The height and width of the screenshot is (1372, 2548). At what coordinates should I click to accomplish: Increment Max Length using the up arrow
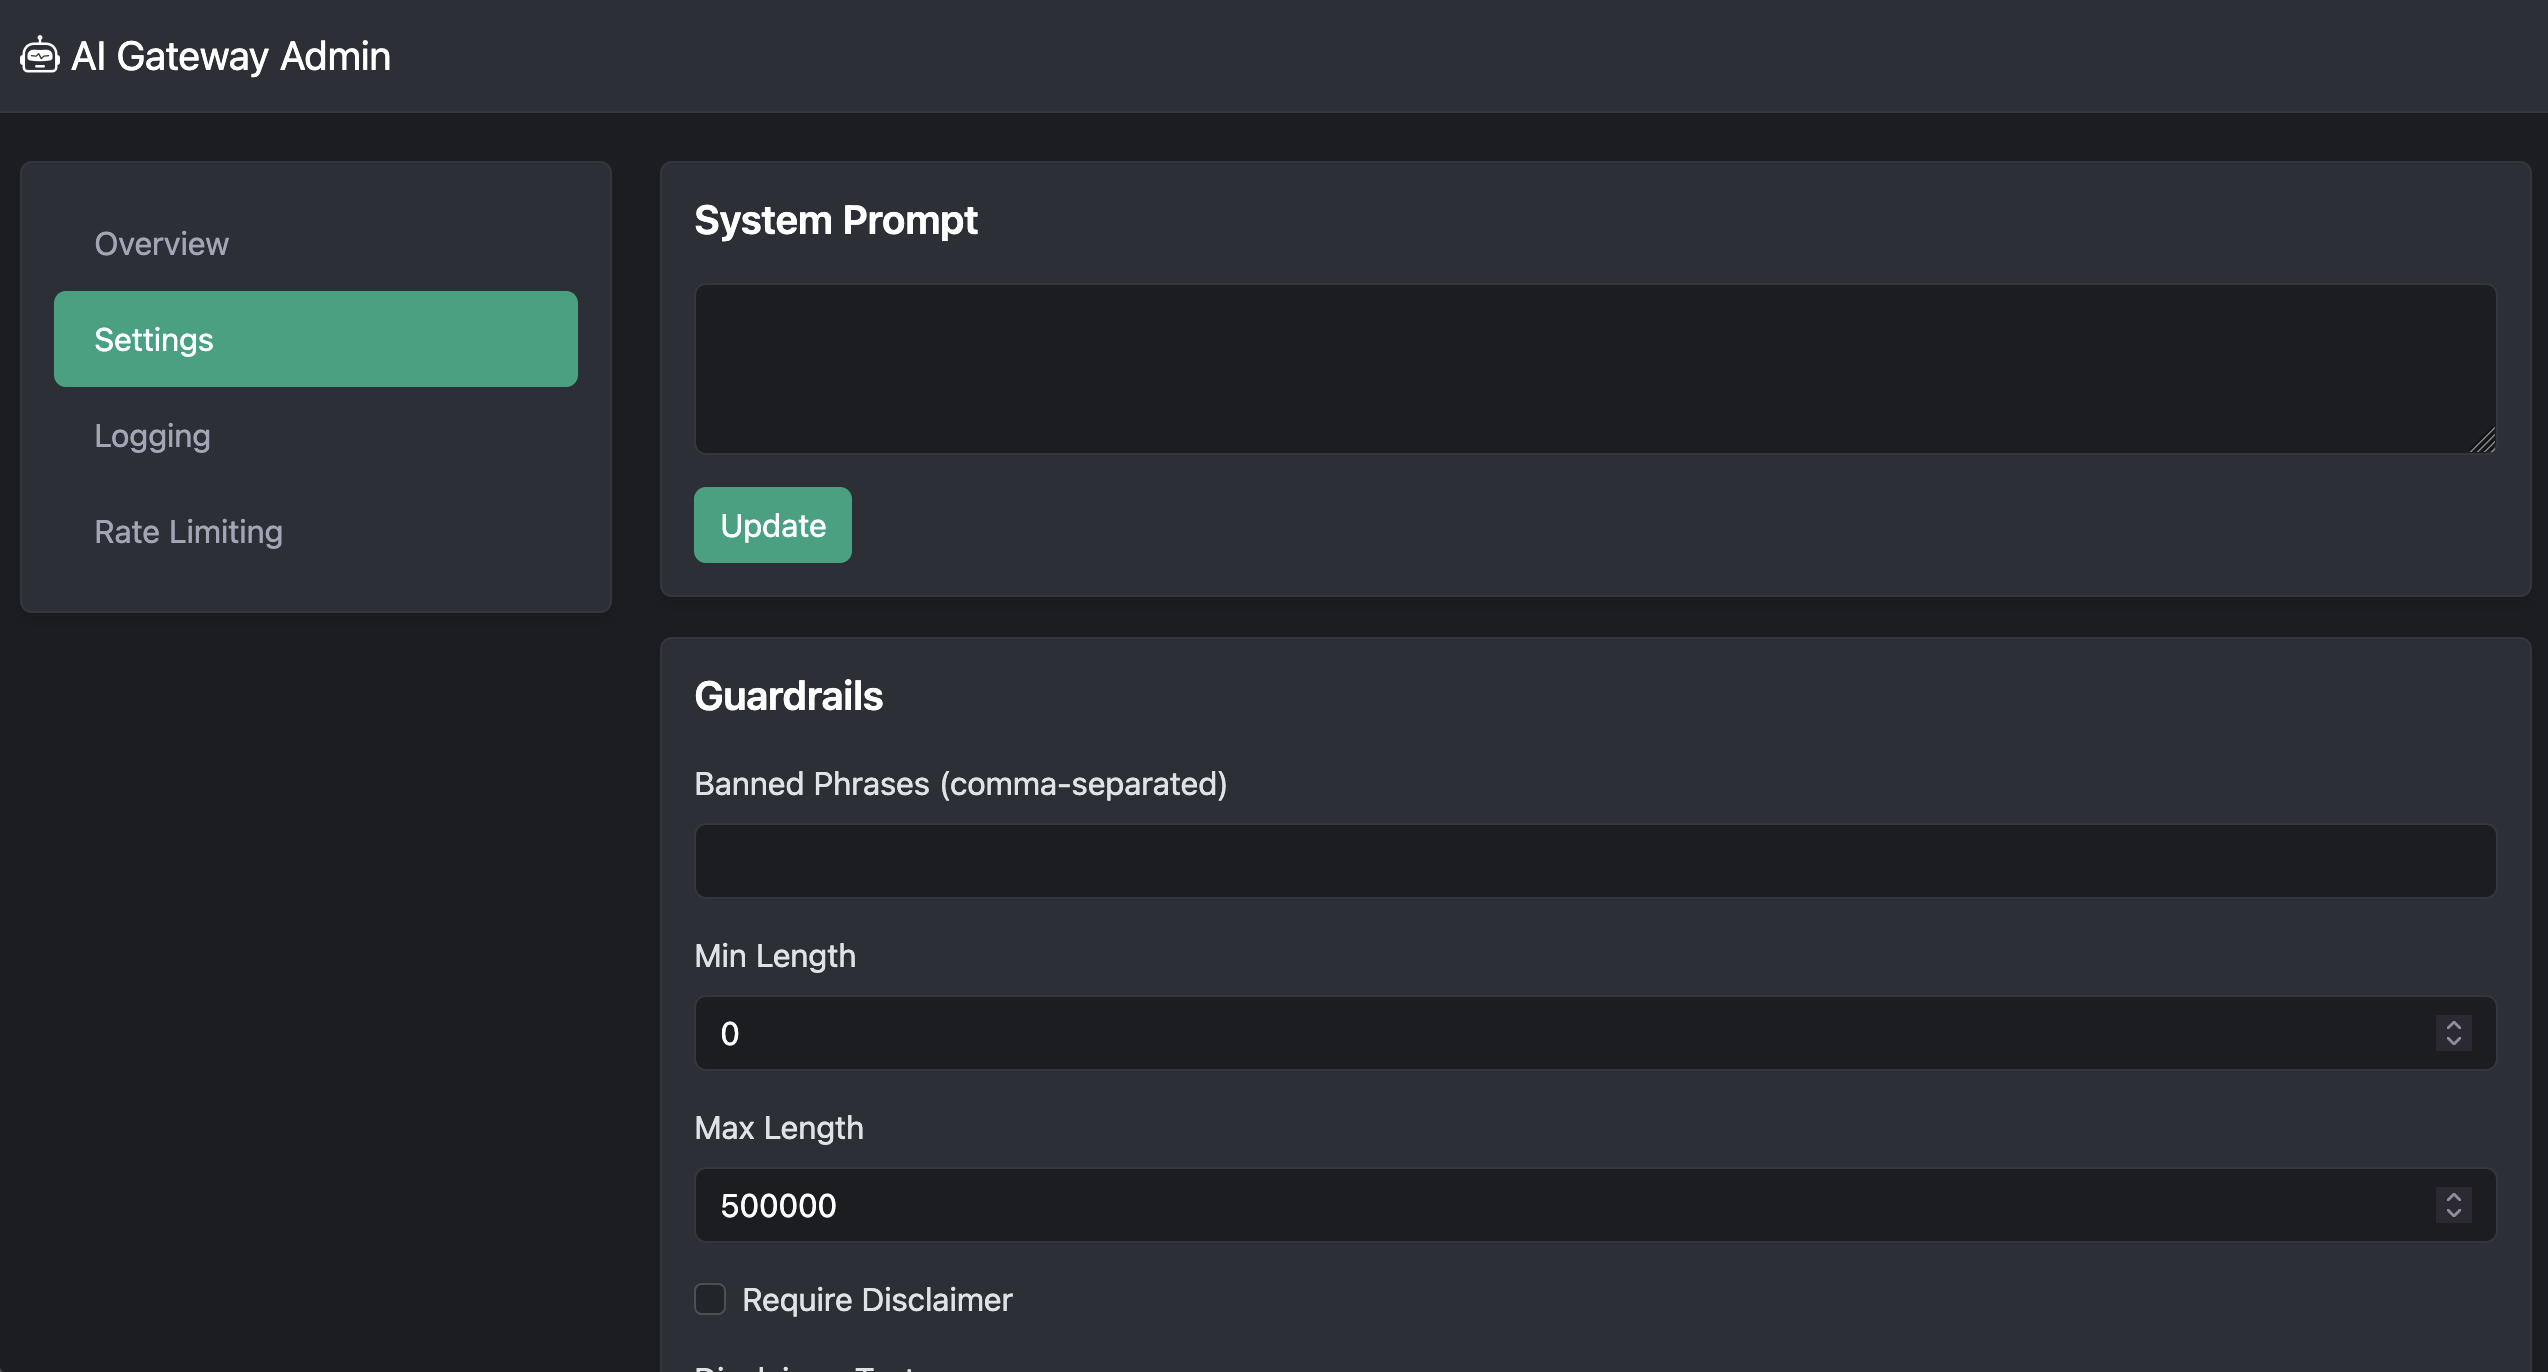point(2453,1197)
